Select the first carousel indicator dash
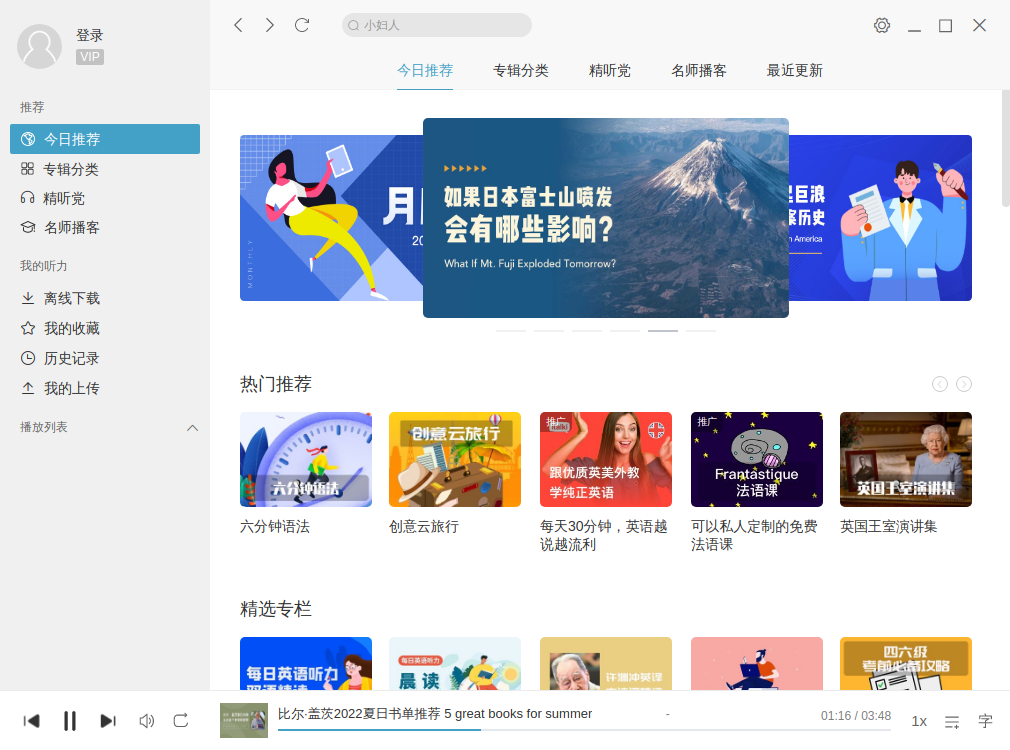 click(511, 331)
